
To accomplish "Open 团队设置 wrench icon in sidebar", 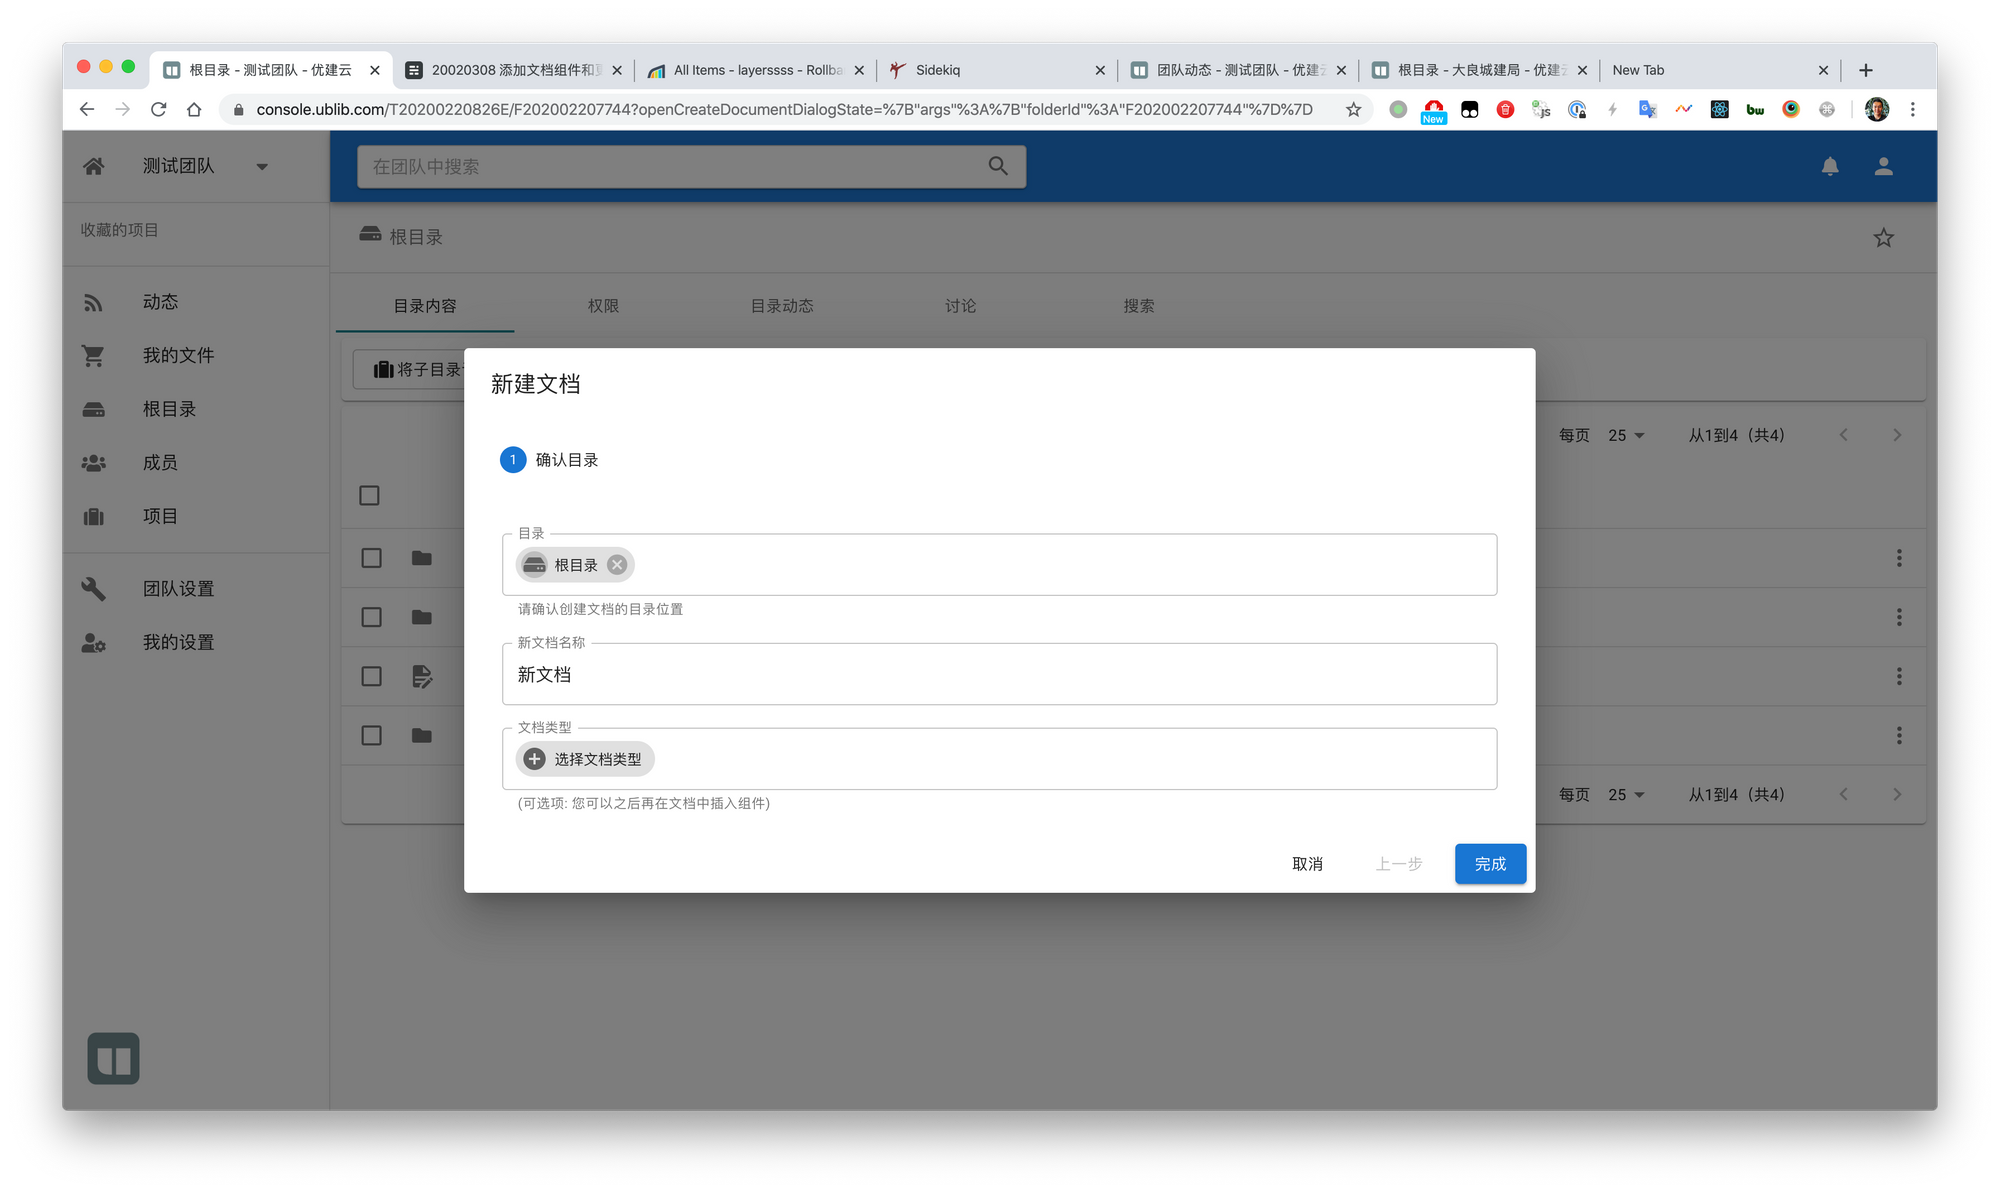I will [94, 589].
